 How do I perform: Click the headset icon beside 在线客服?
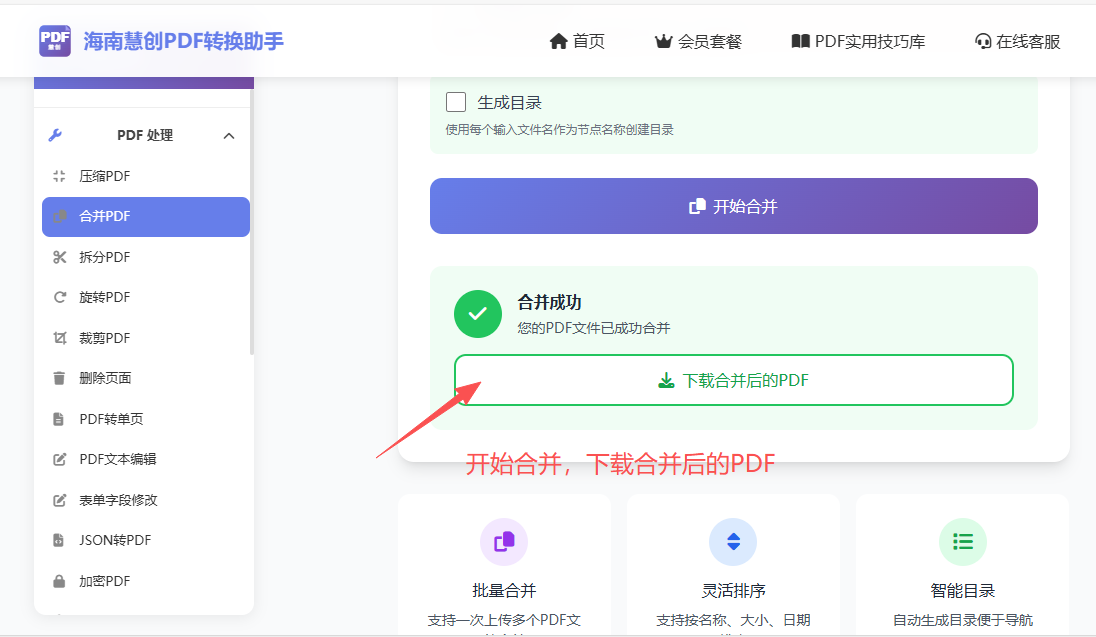(x=983, y=41)
